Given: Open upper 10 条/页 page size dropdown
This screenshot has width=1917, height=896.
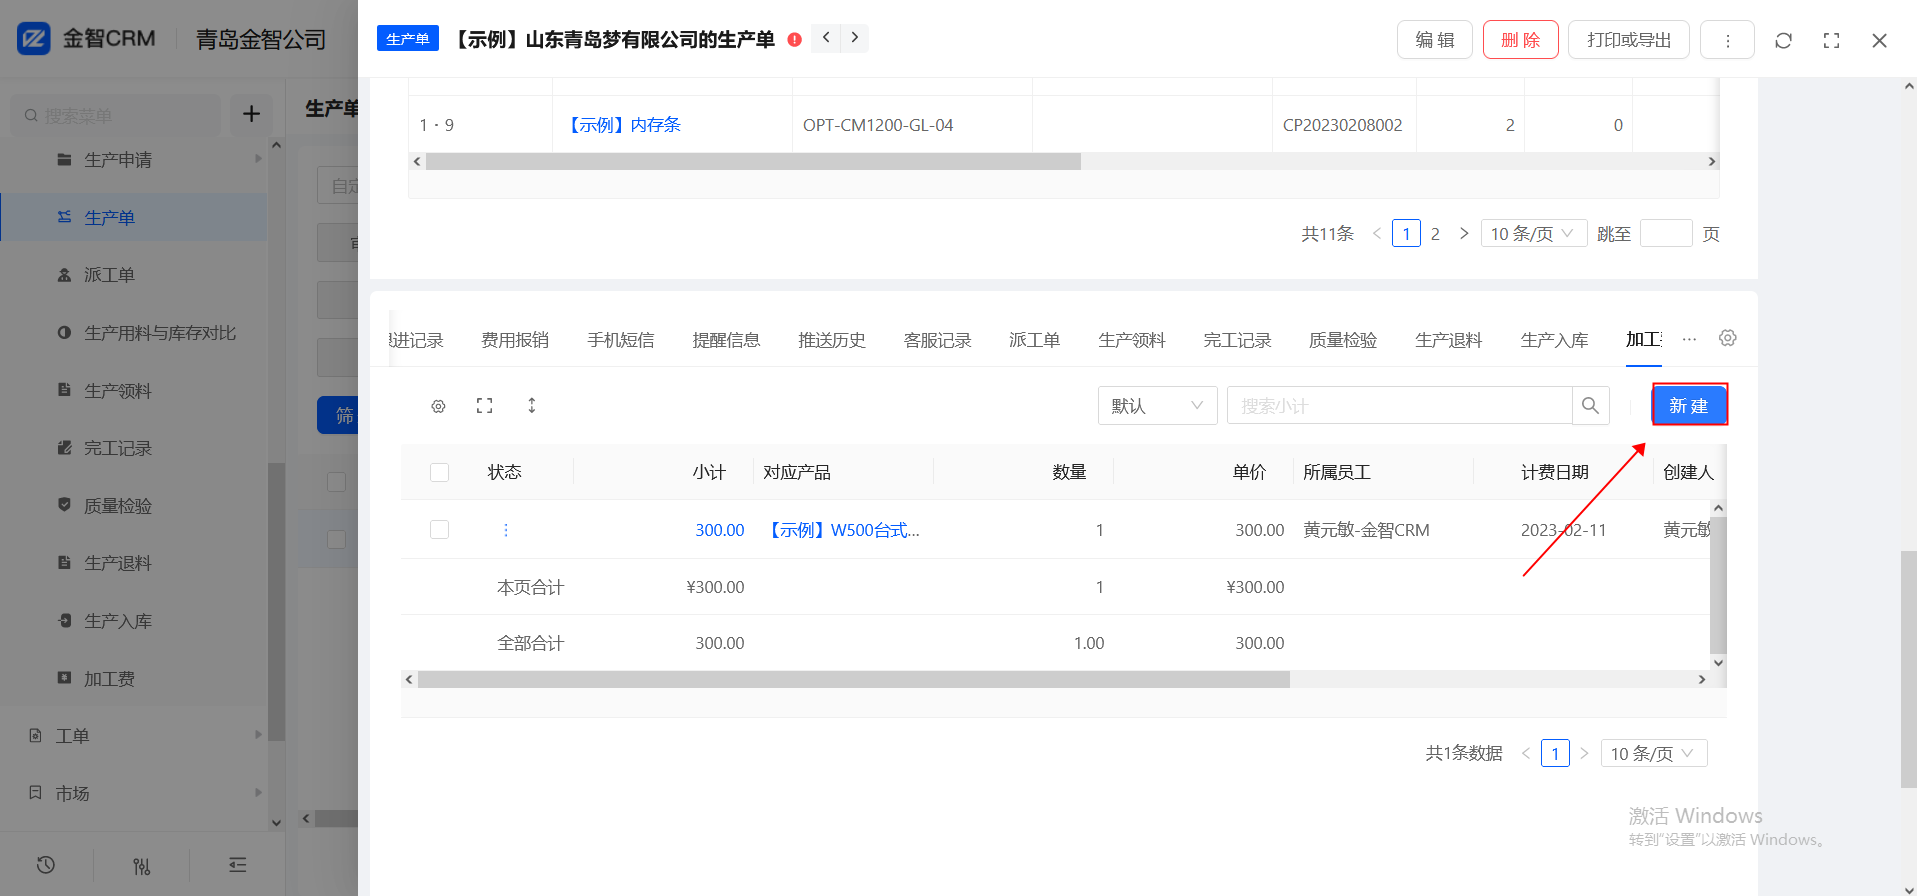Looking at the screenshot, I should [x=1532, y=234].
